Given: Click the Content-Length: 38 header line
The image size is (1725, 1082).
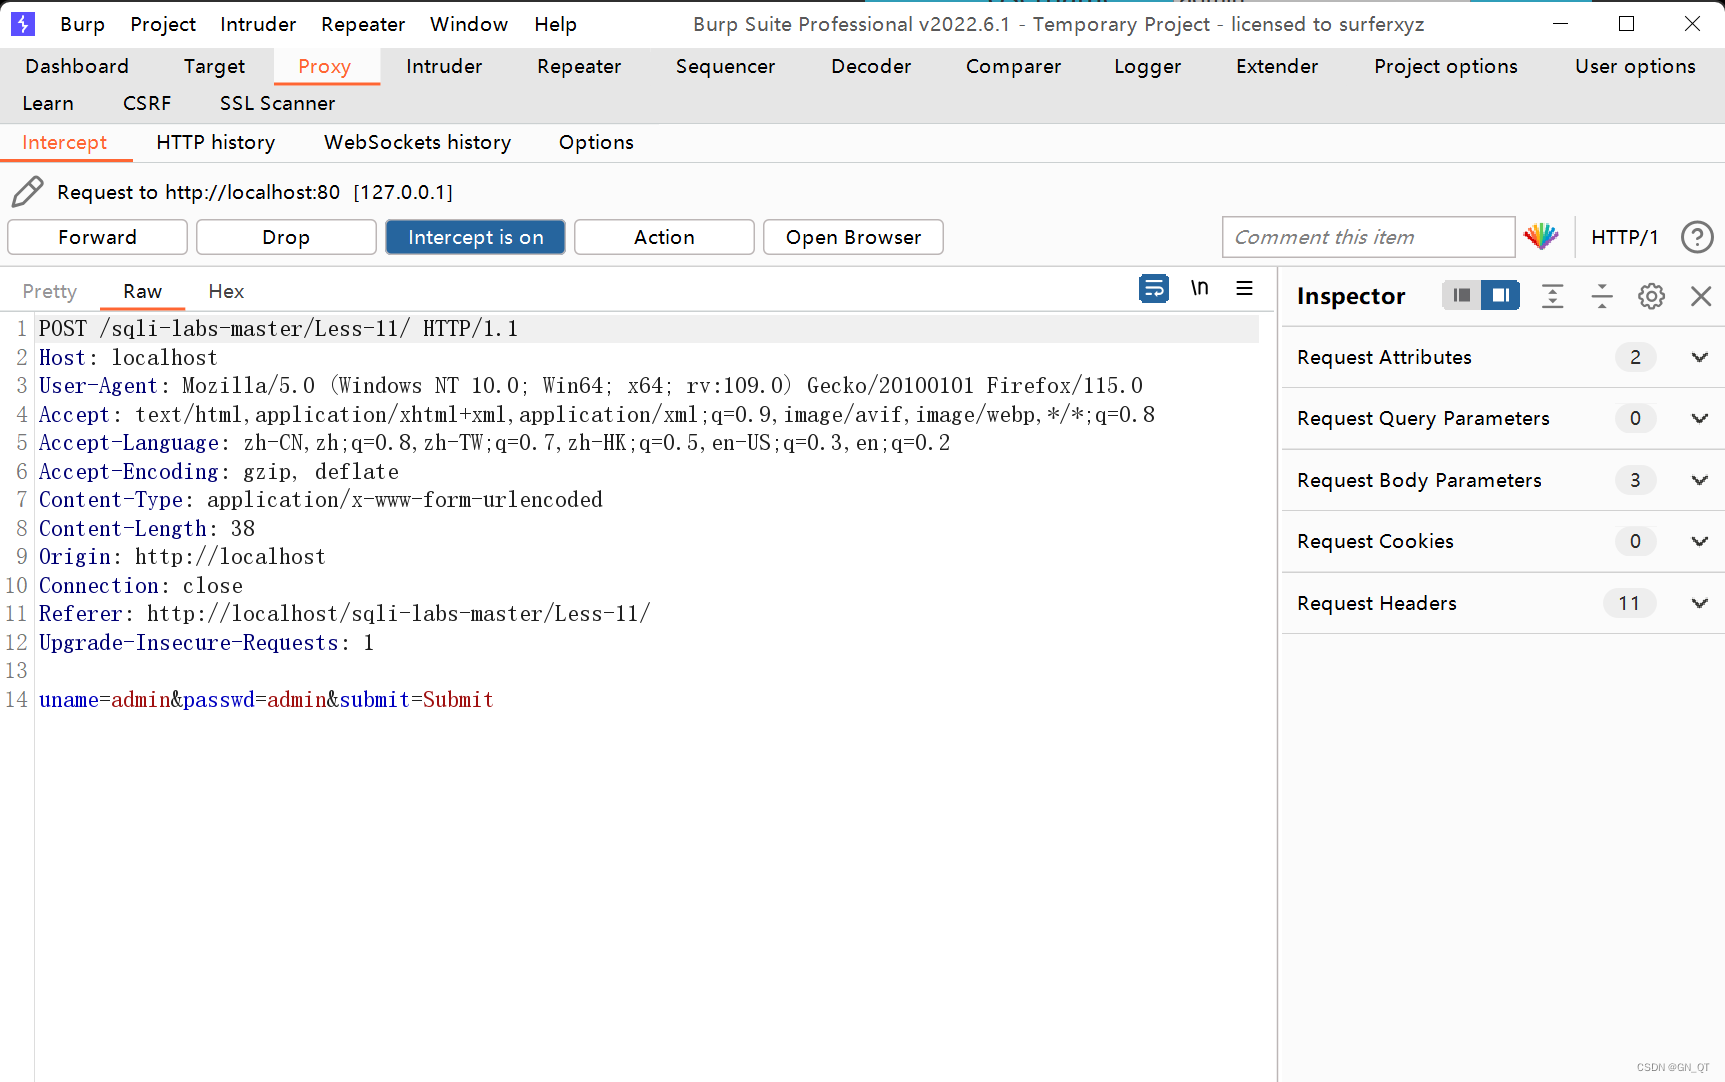Looking at the screenshot, I should [x=147, y=529].
